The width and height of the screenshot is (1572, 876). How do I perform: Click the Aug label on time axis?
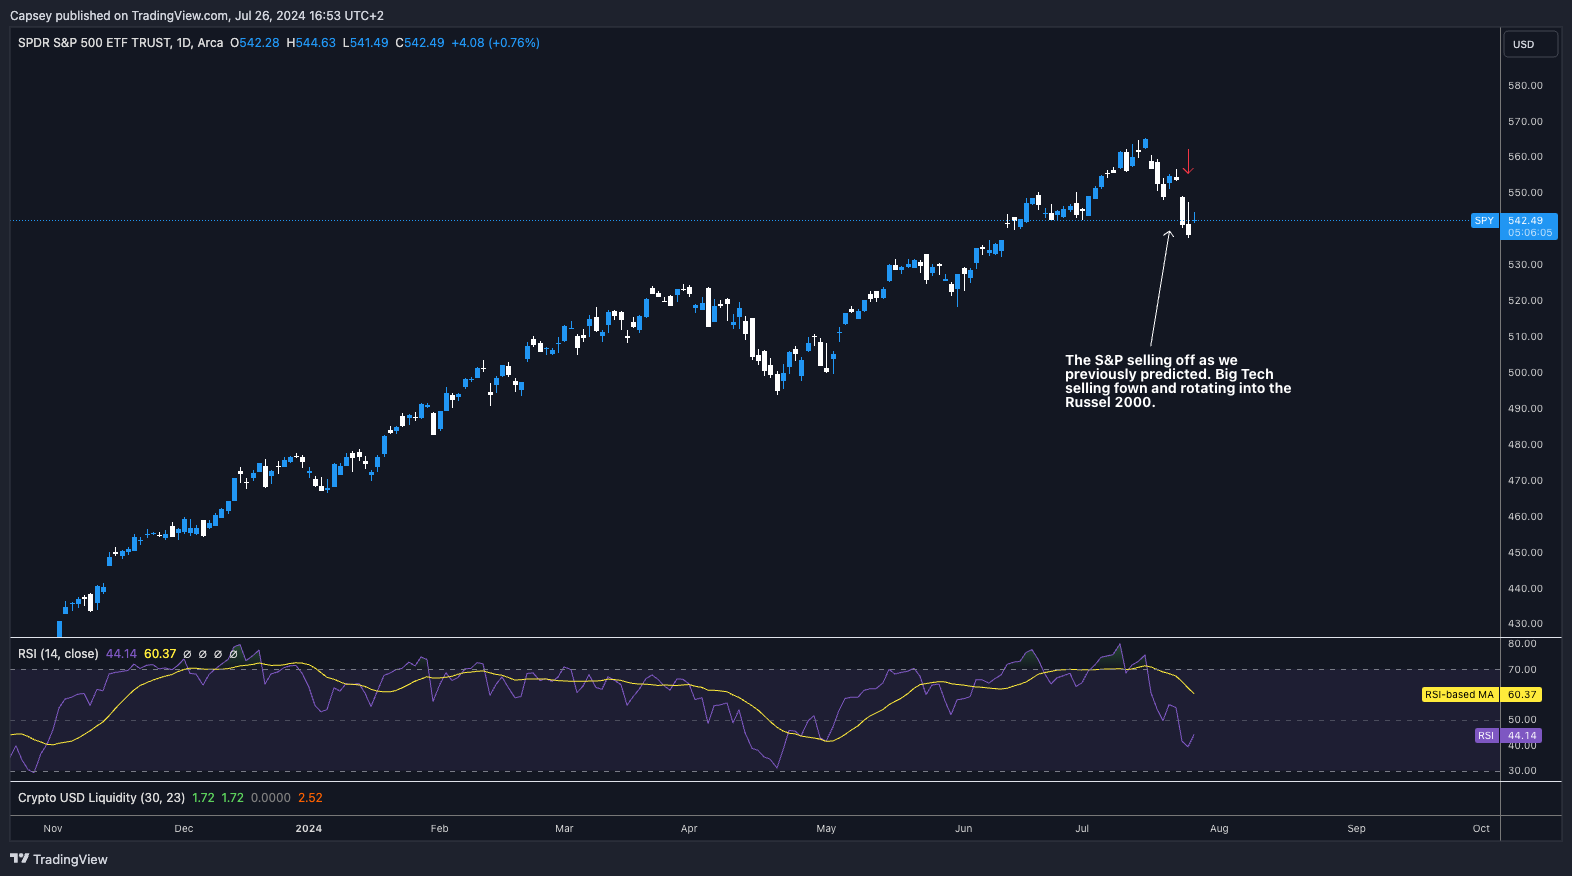point(1219,828)
